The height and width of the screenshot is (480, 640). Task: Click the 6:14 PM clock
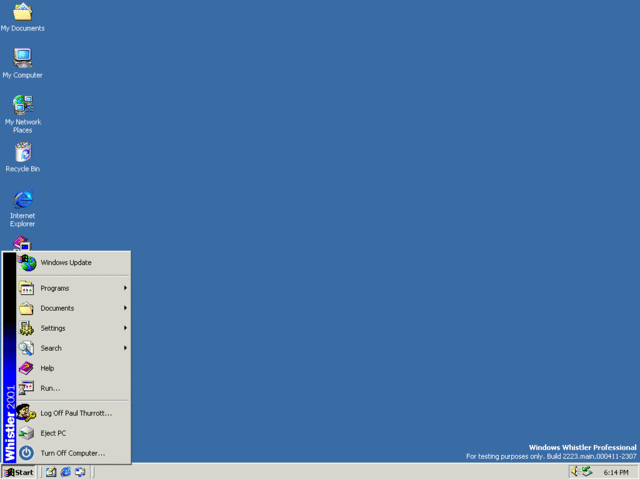click(616, 473)
